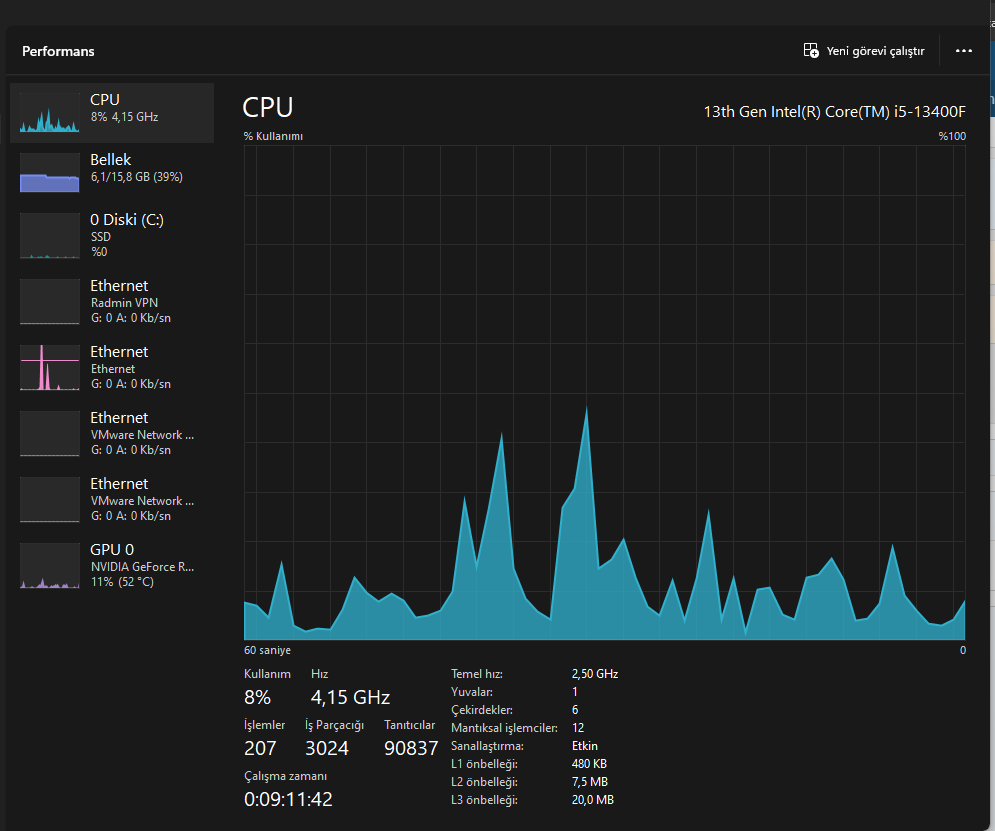
Task: Click the İş Parçacığı value '3024'
Action: pos(327,748)
